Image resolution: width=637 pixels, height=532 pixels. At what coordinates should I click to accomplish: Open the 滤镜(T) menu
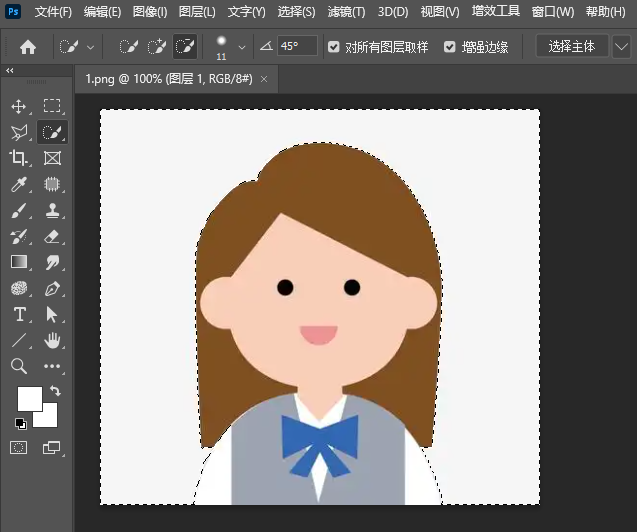coord(346,12)
